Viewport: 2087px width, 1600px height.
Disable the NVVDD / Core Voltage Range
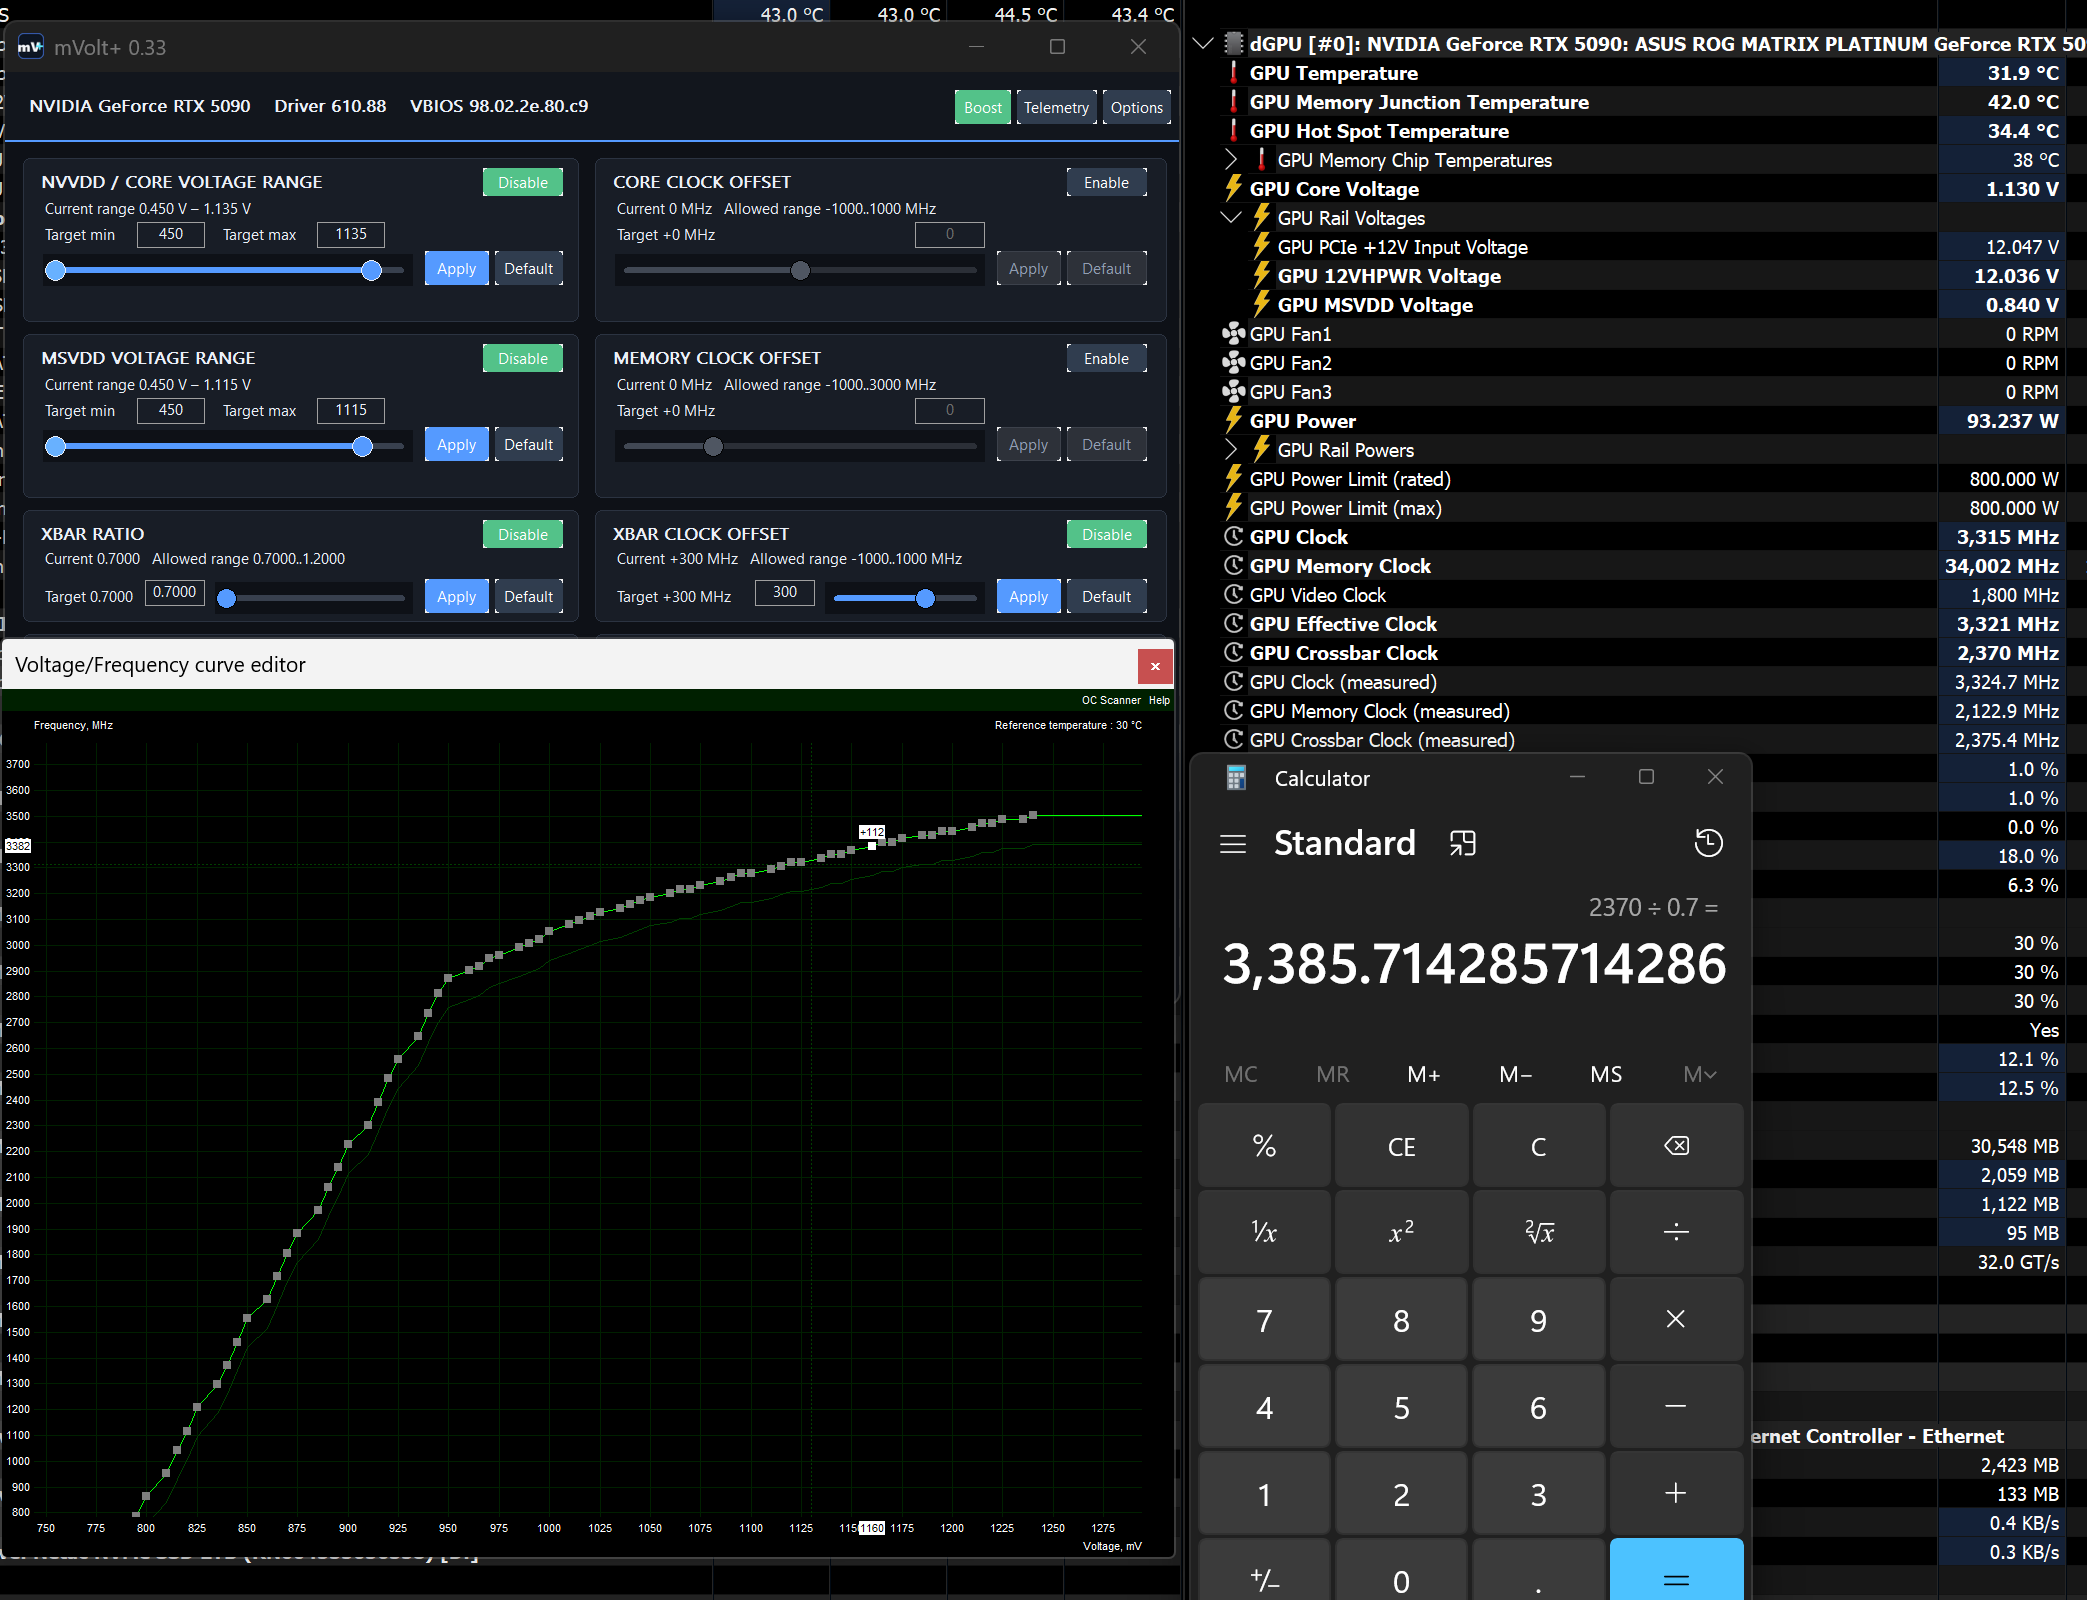[523, 183]
